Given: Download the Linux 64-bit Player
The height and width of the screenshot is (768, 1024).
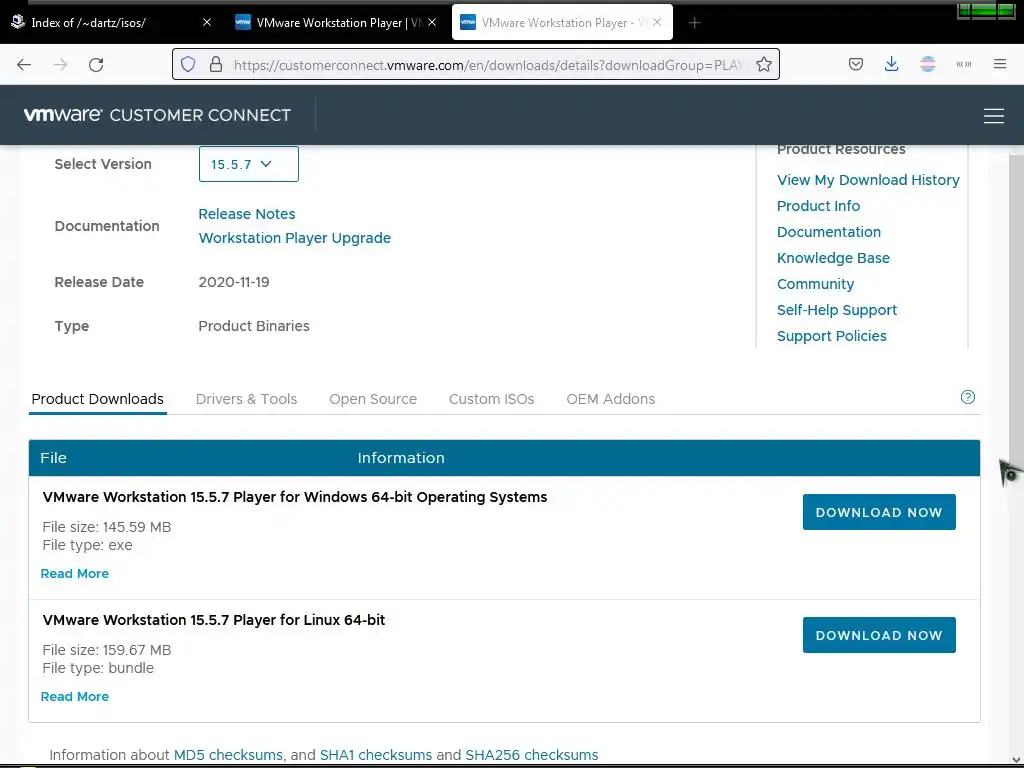Looking at the screenshot, I should click(879, 635).
